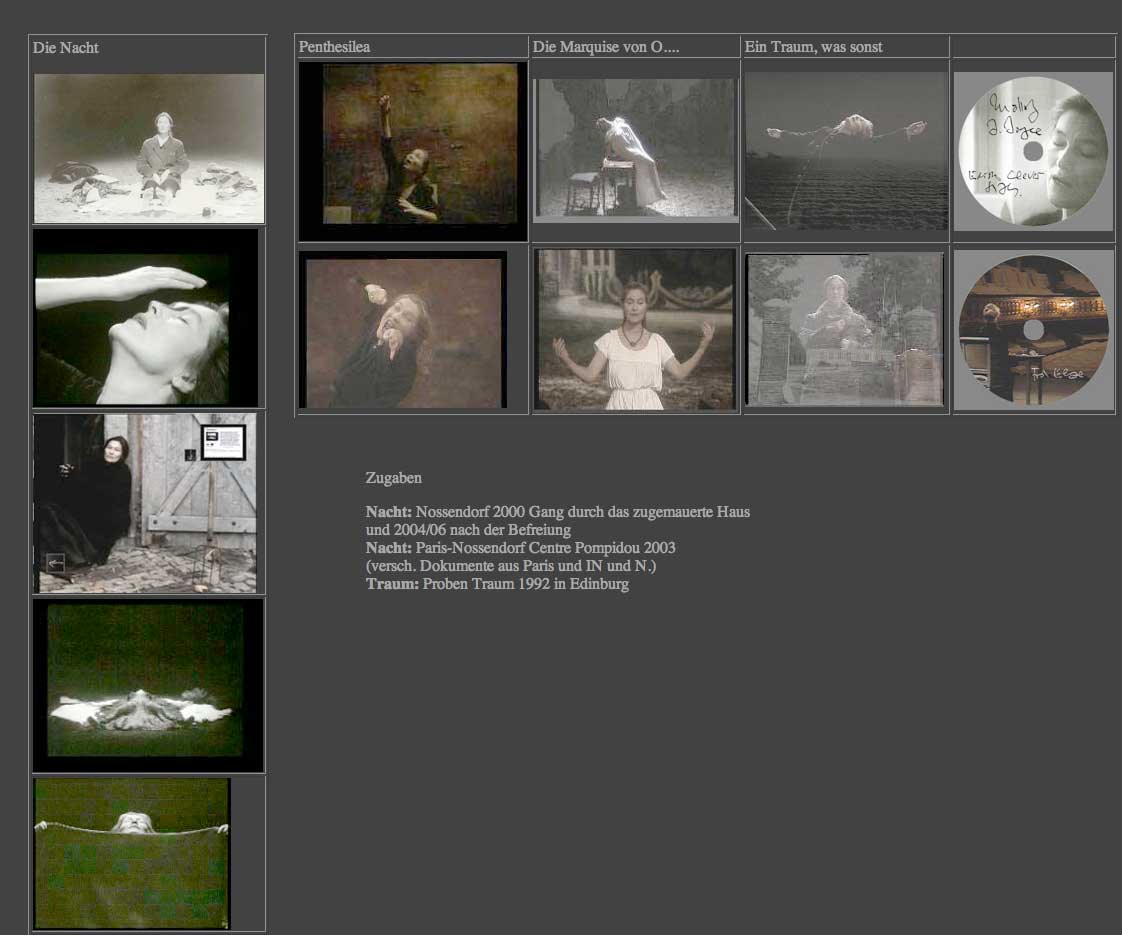
Task: Click the Penthesilea column heading
Action: pos(334,47)
